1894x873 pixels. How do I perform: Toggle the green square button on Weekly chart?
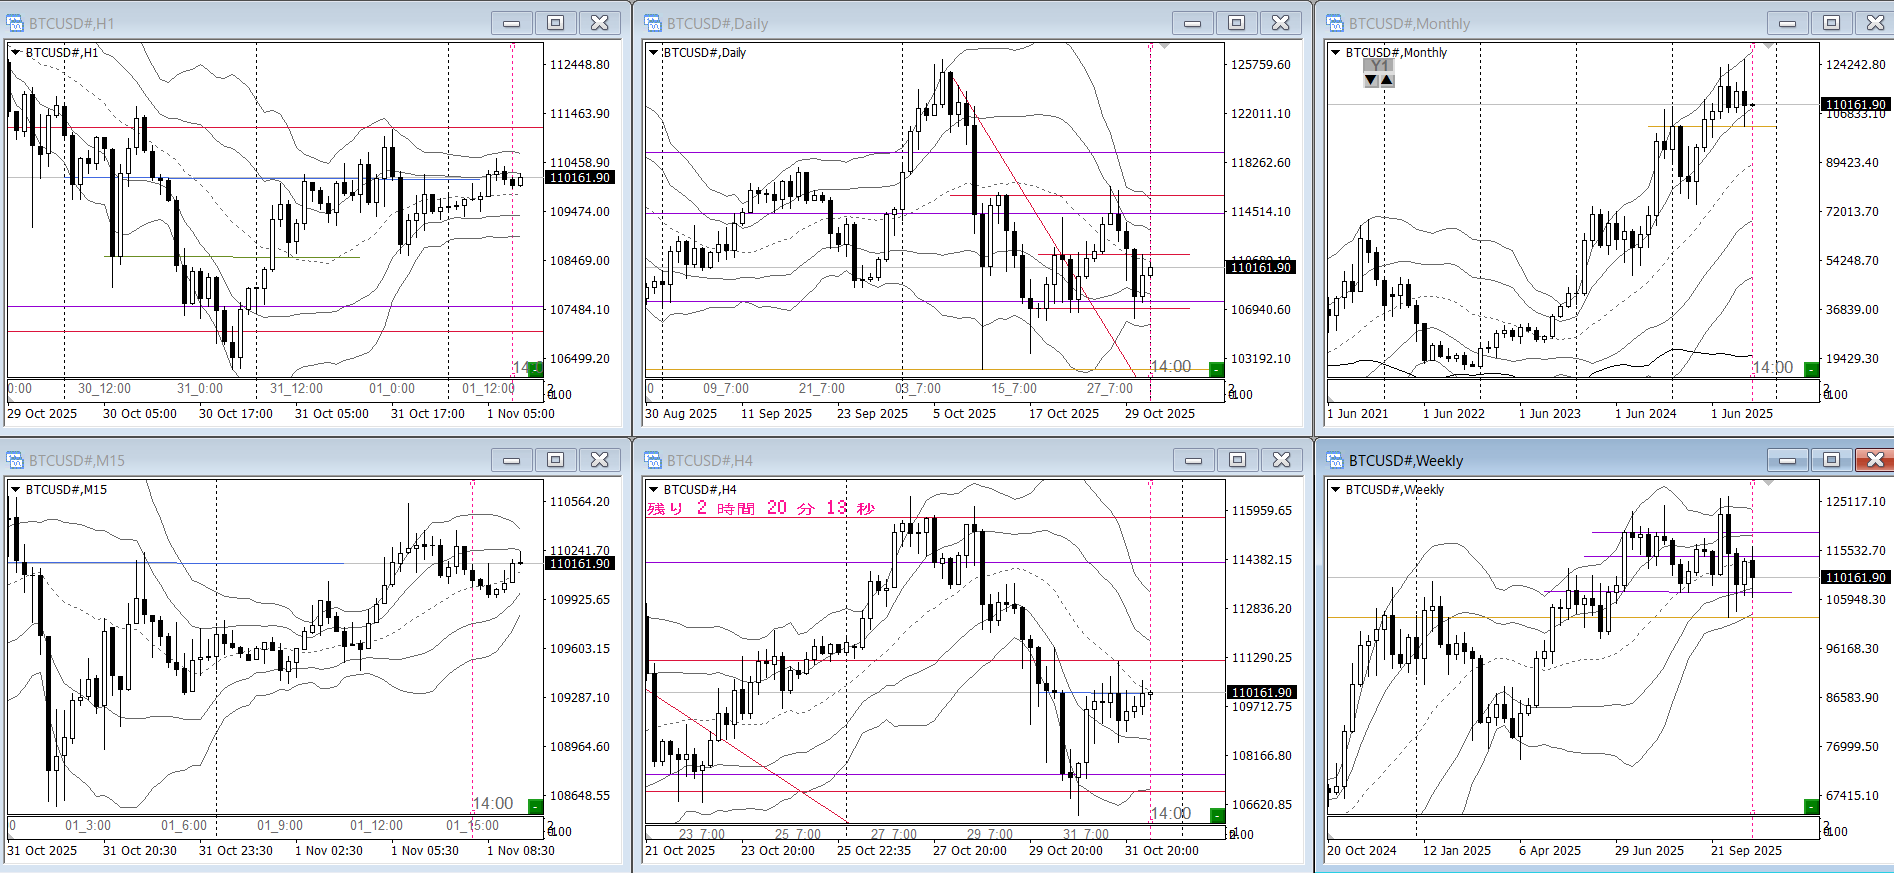[1811, 806]
